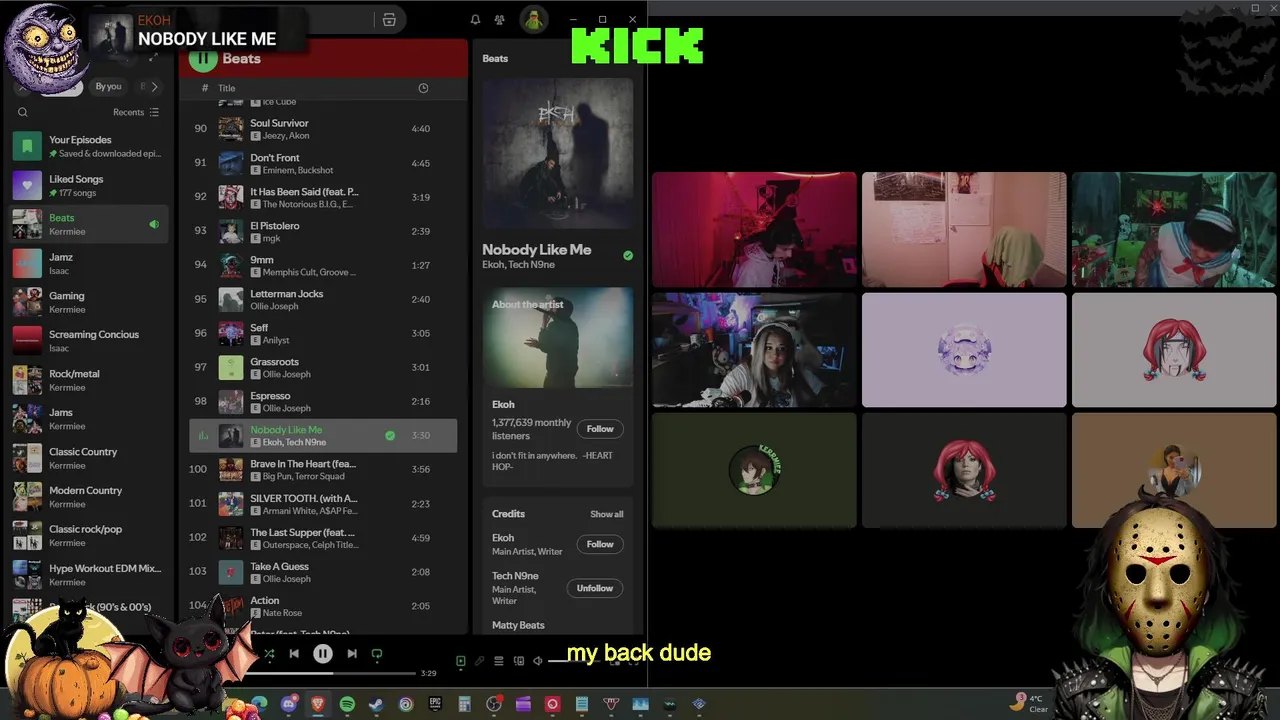Show all credits
The height and width of the screenshot is (720, 1280).
coord(606,514)
